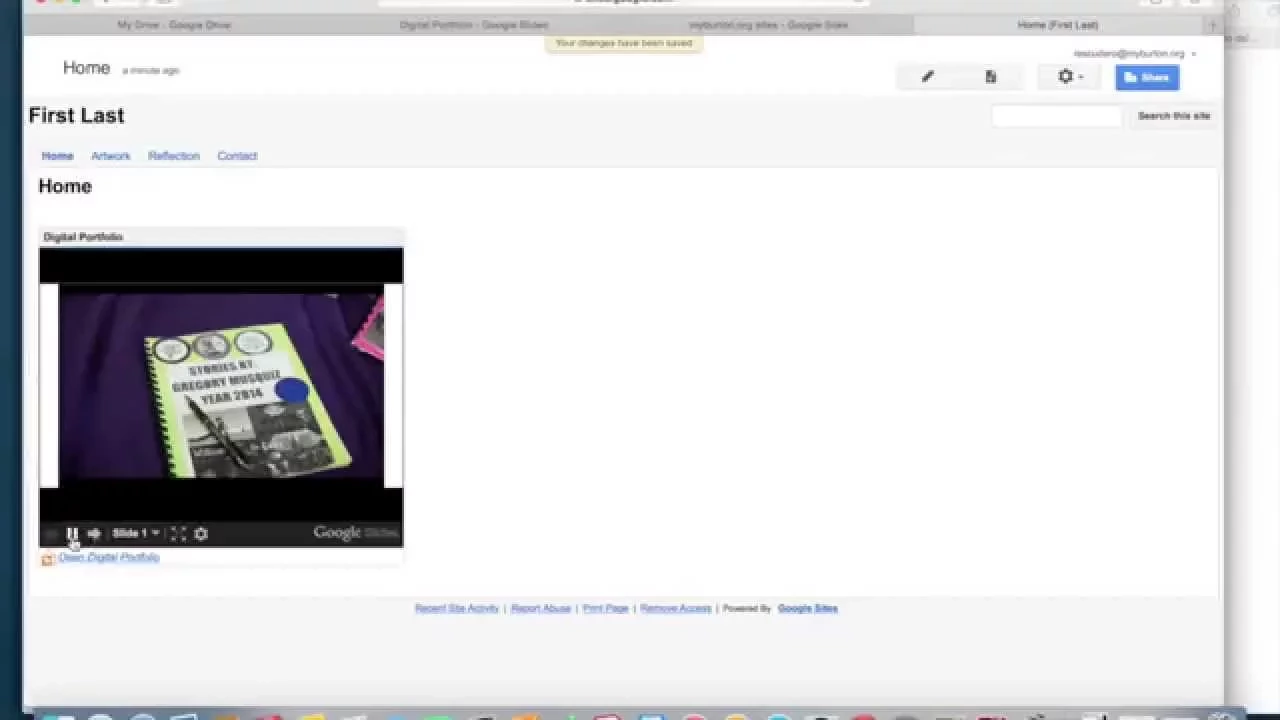Click the Google Sites footer link
This screenshot has height=720, width=1280.
(808, 608)
